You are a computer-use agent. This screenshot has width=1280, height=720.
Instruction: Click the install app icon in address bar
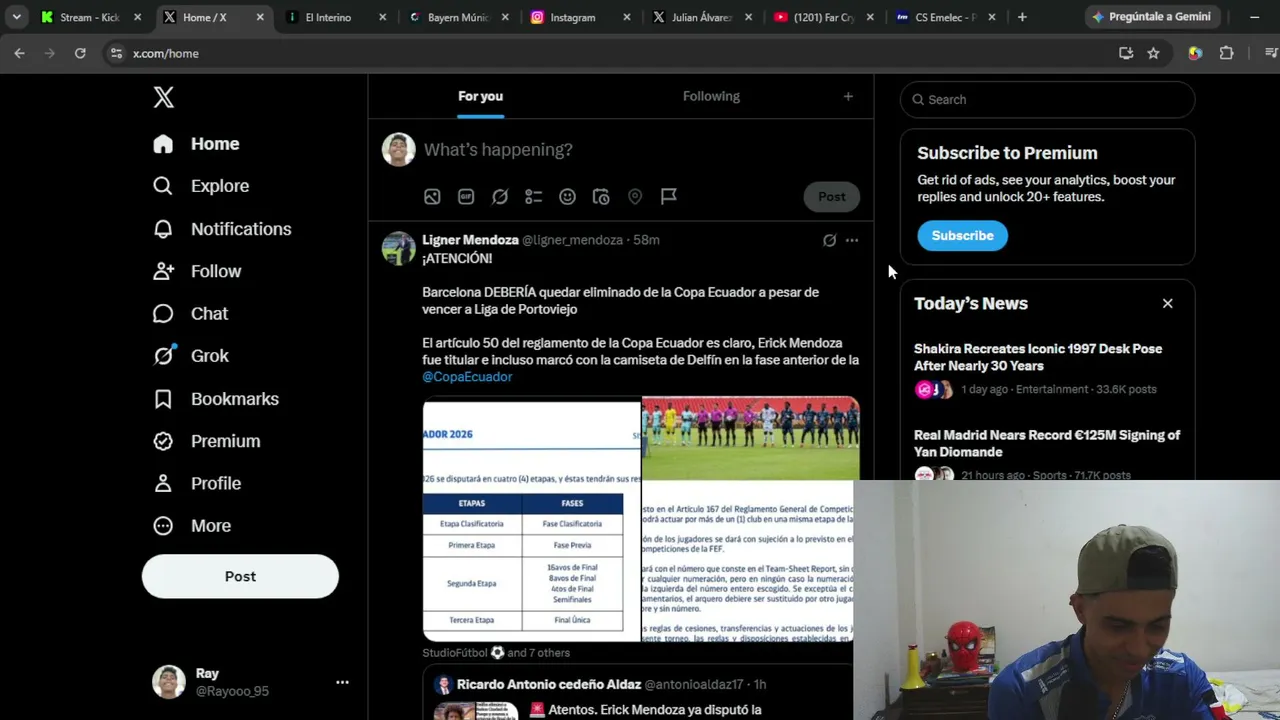tap(1126, 53)
